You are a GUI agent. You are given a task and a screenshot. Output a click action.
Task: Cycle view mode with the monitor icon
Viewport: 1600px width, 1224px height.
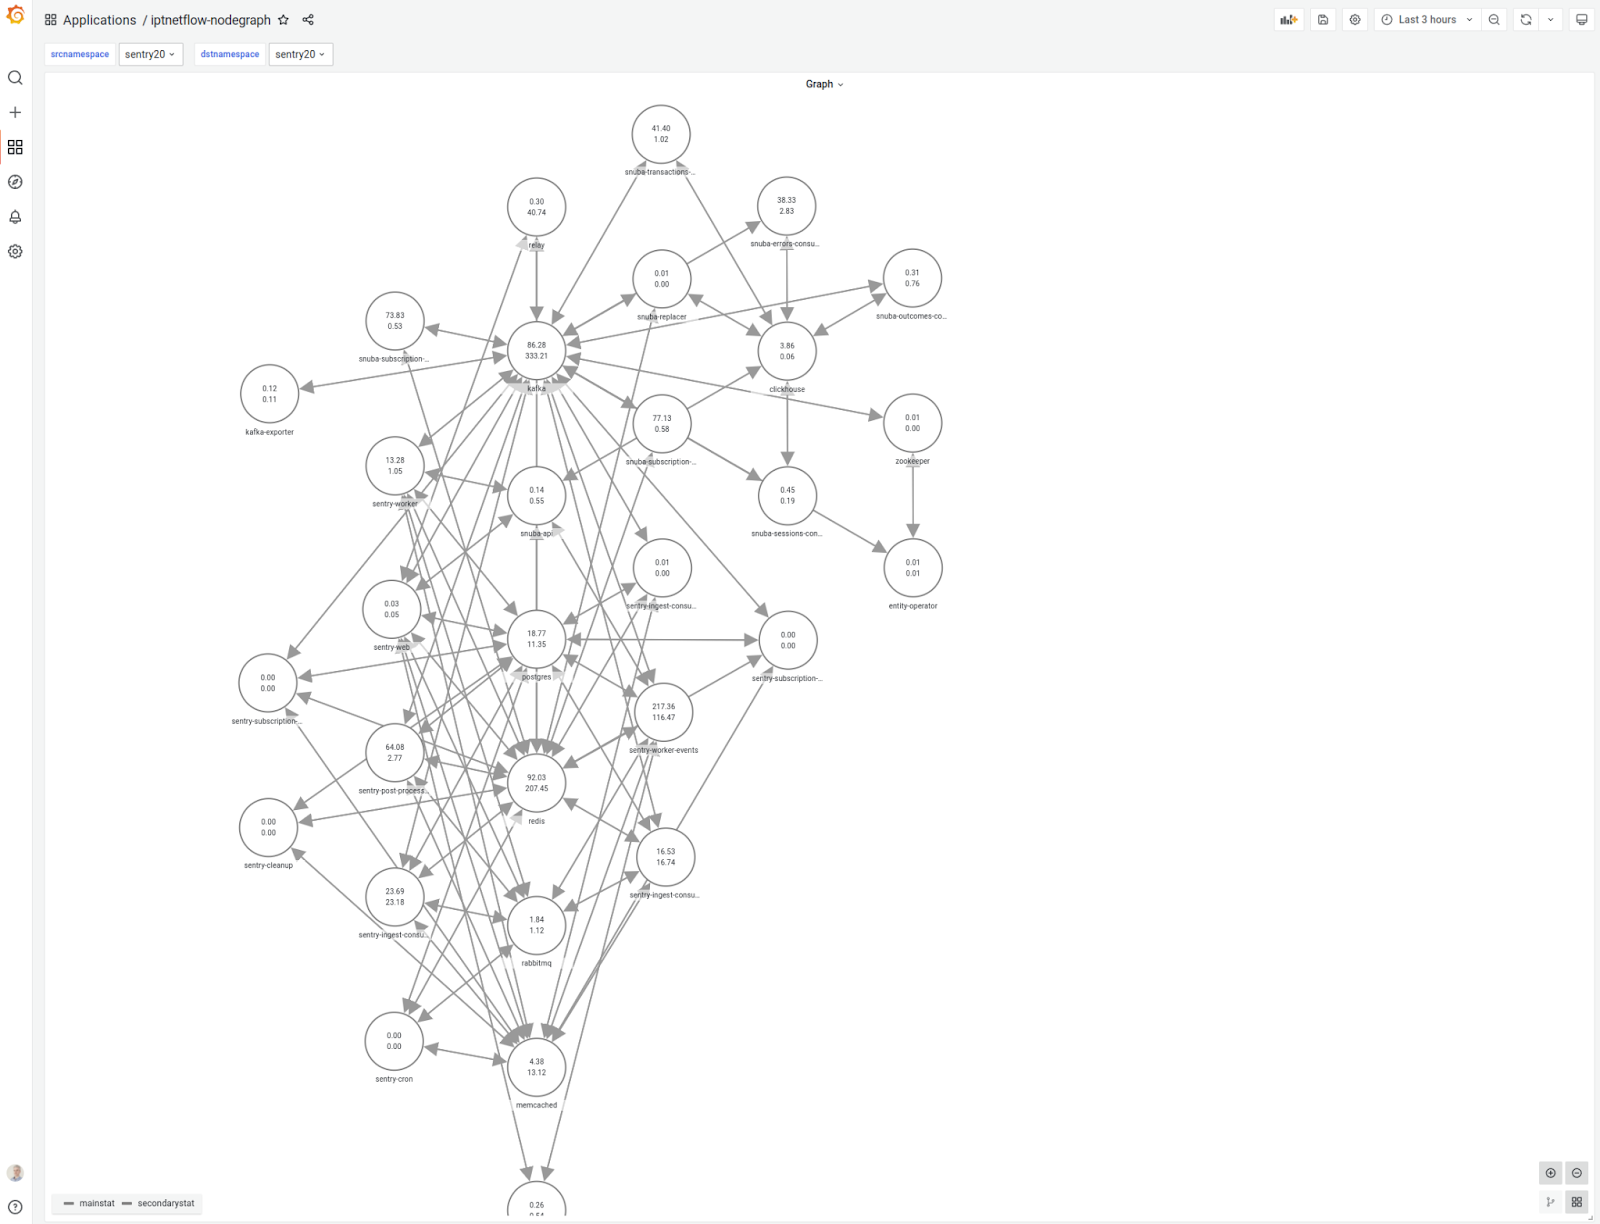pyautogui.click(x=1581, y=20)
